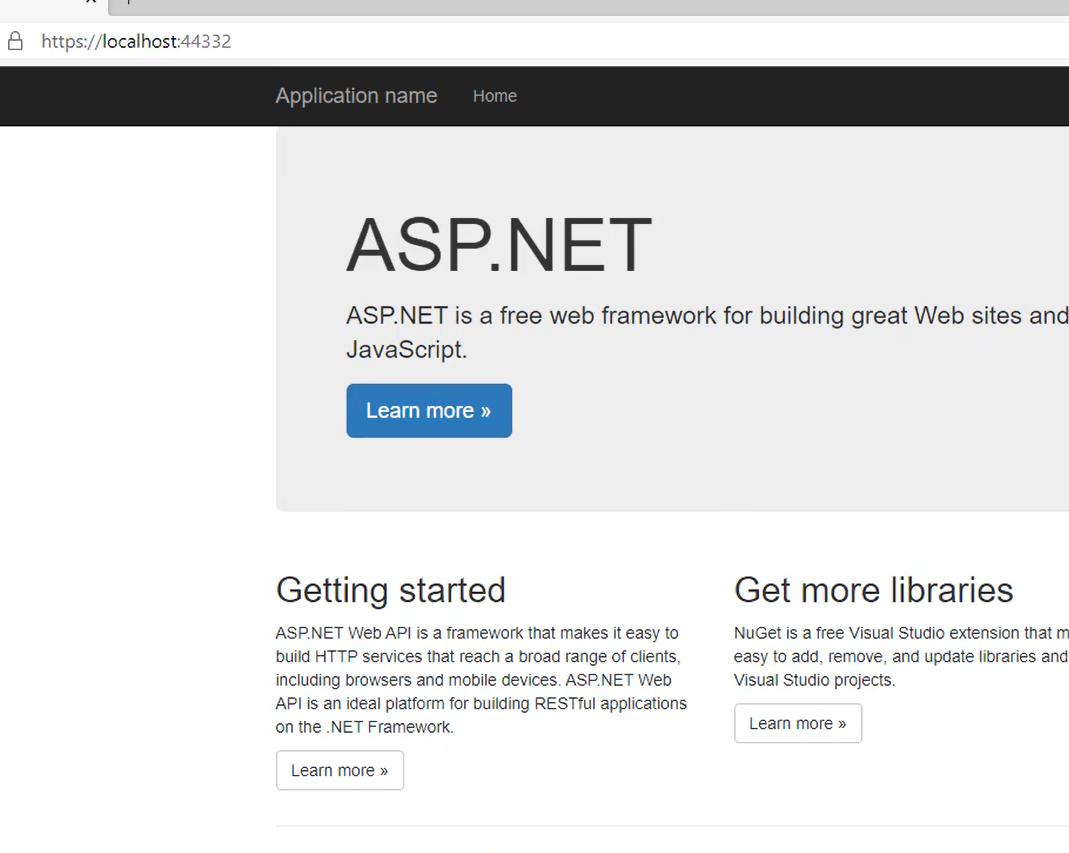Screen dimensions: 1069x853
Task: Click Learn more under Get more libraries
Action: (798, 723)
